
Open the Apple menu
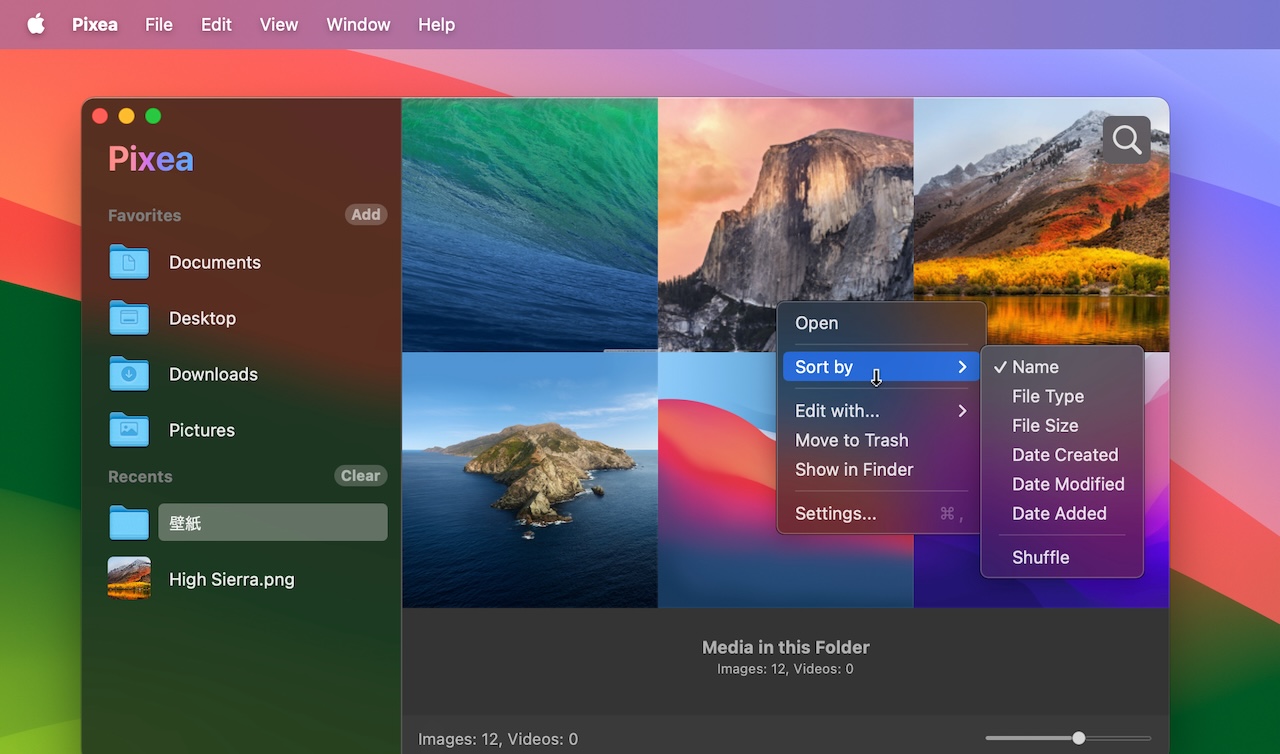(36, 24)
